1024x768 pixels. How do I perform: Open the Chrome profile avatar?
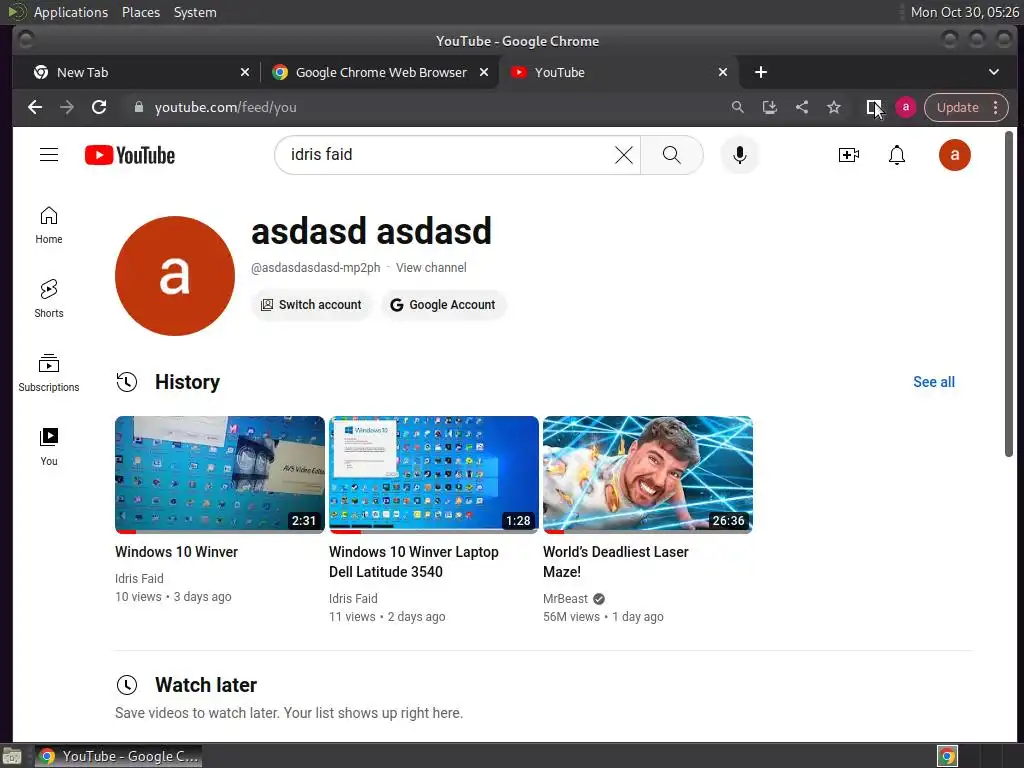[x=905, y=107]
